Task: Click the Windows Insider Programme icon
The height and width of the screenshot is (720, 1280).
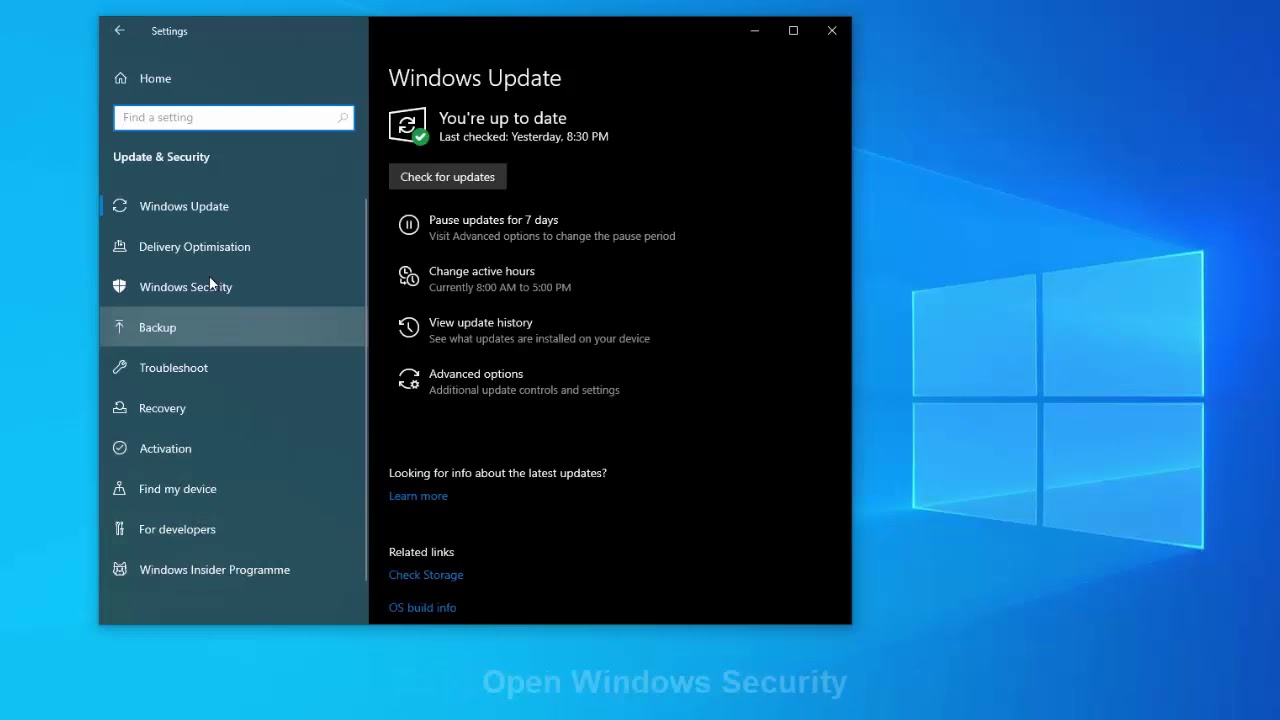Action: click(x=120, y=569)
